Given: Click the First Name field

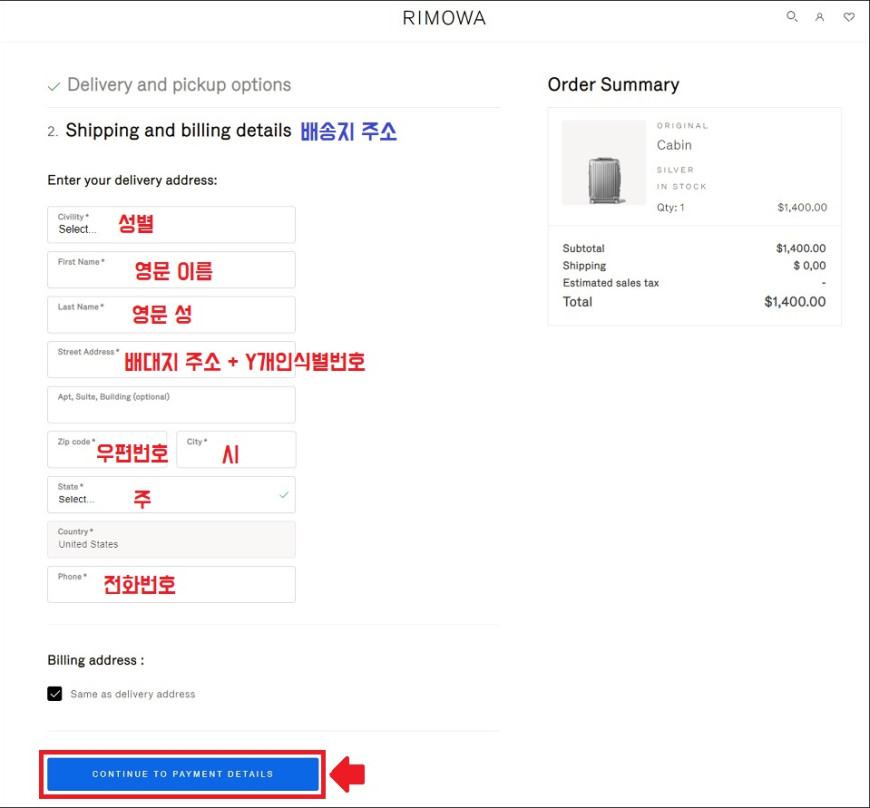Looking at the screenshot, I should point(171,270).
